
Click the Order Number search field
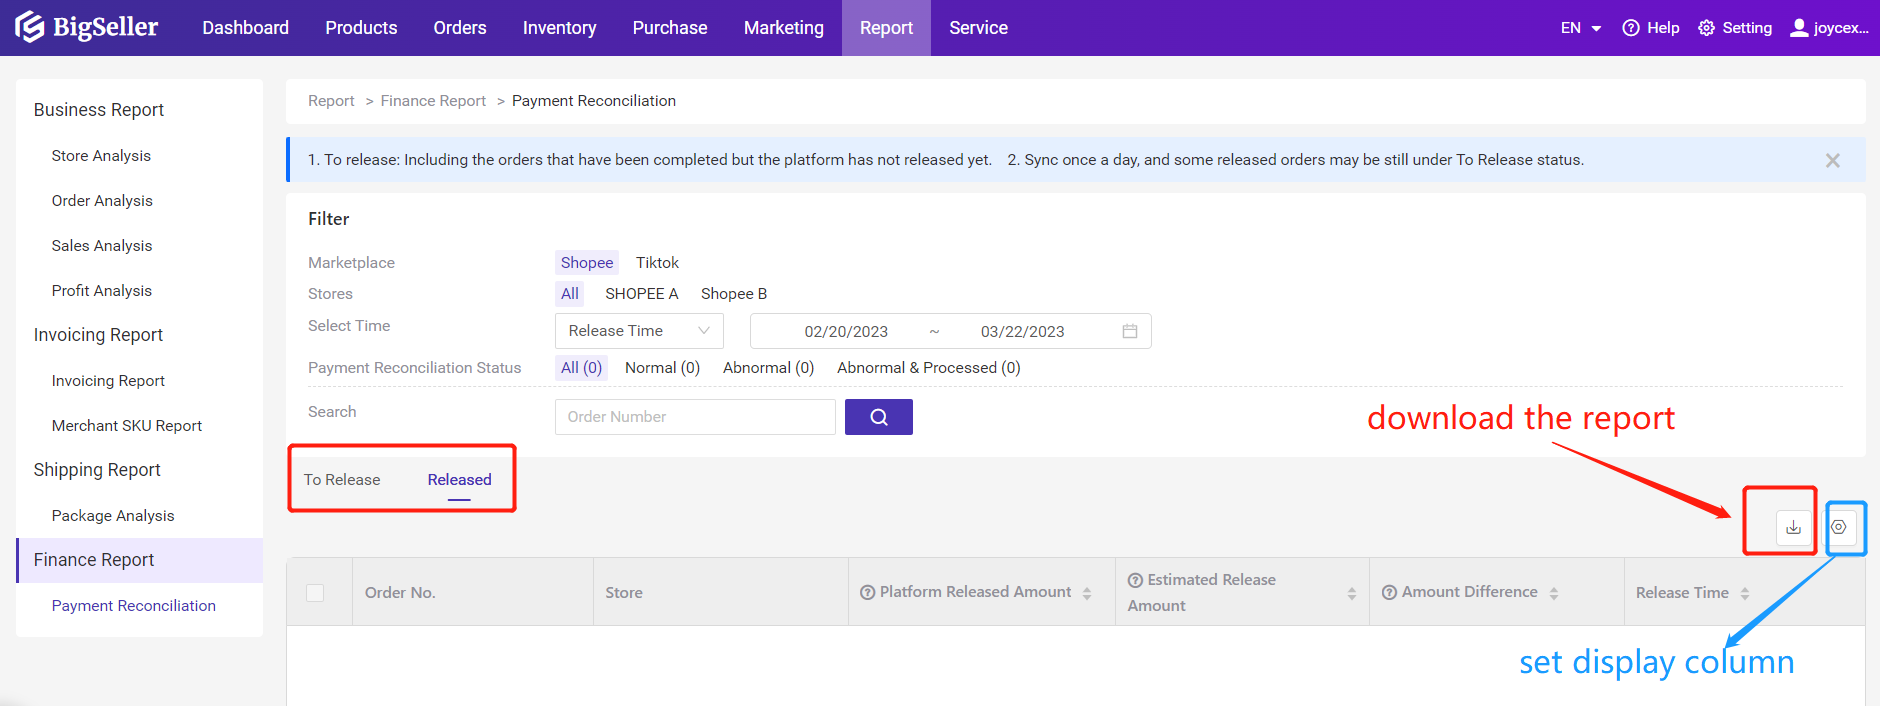[x=695, y=417]
